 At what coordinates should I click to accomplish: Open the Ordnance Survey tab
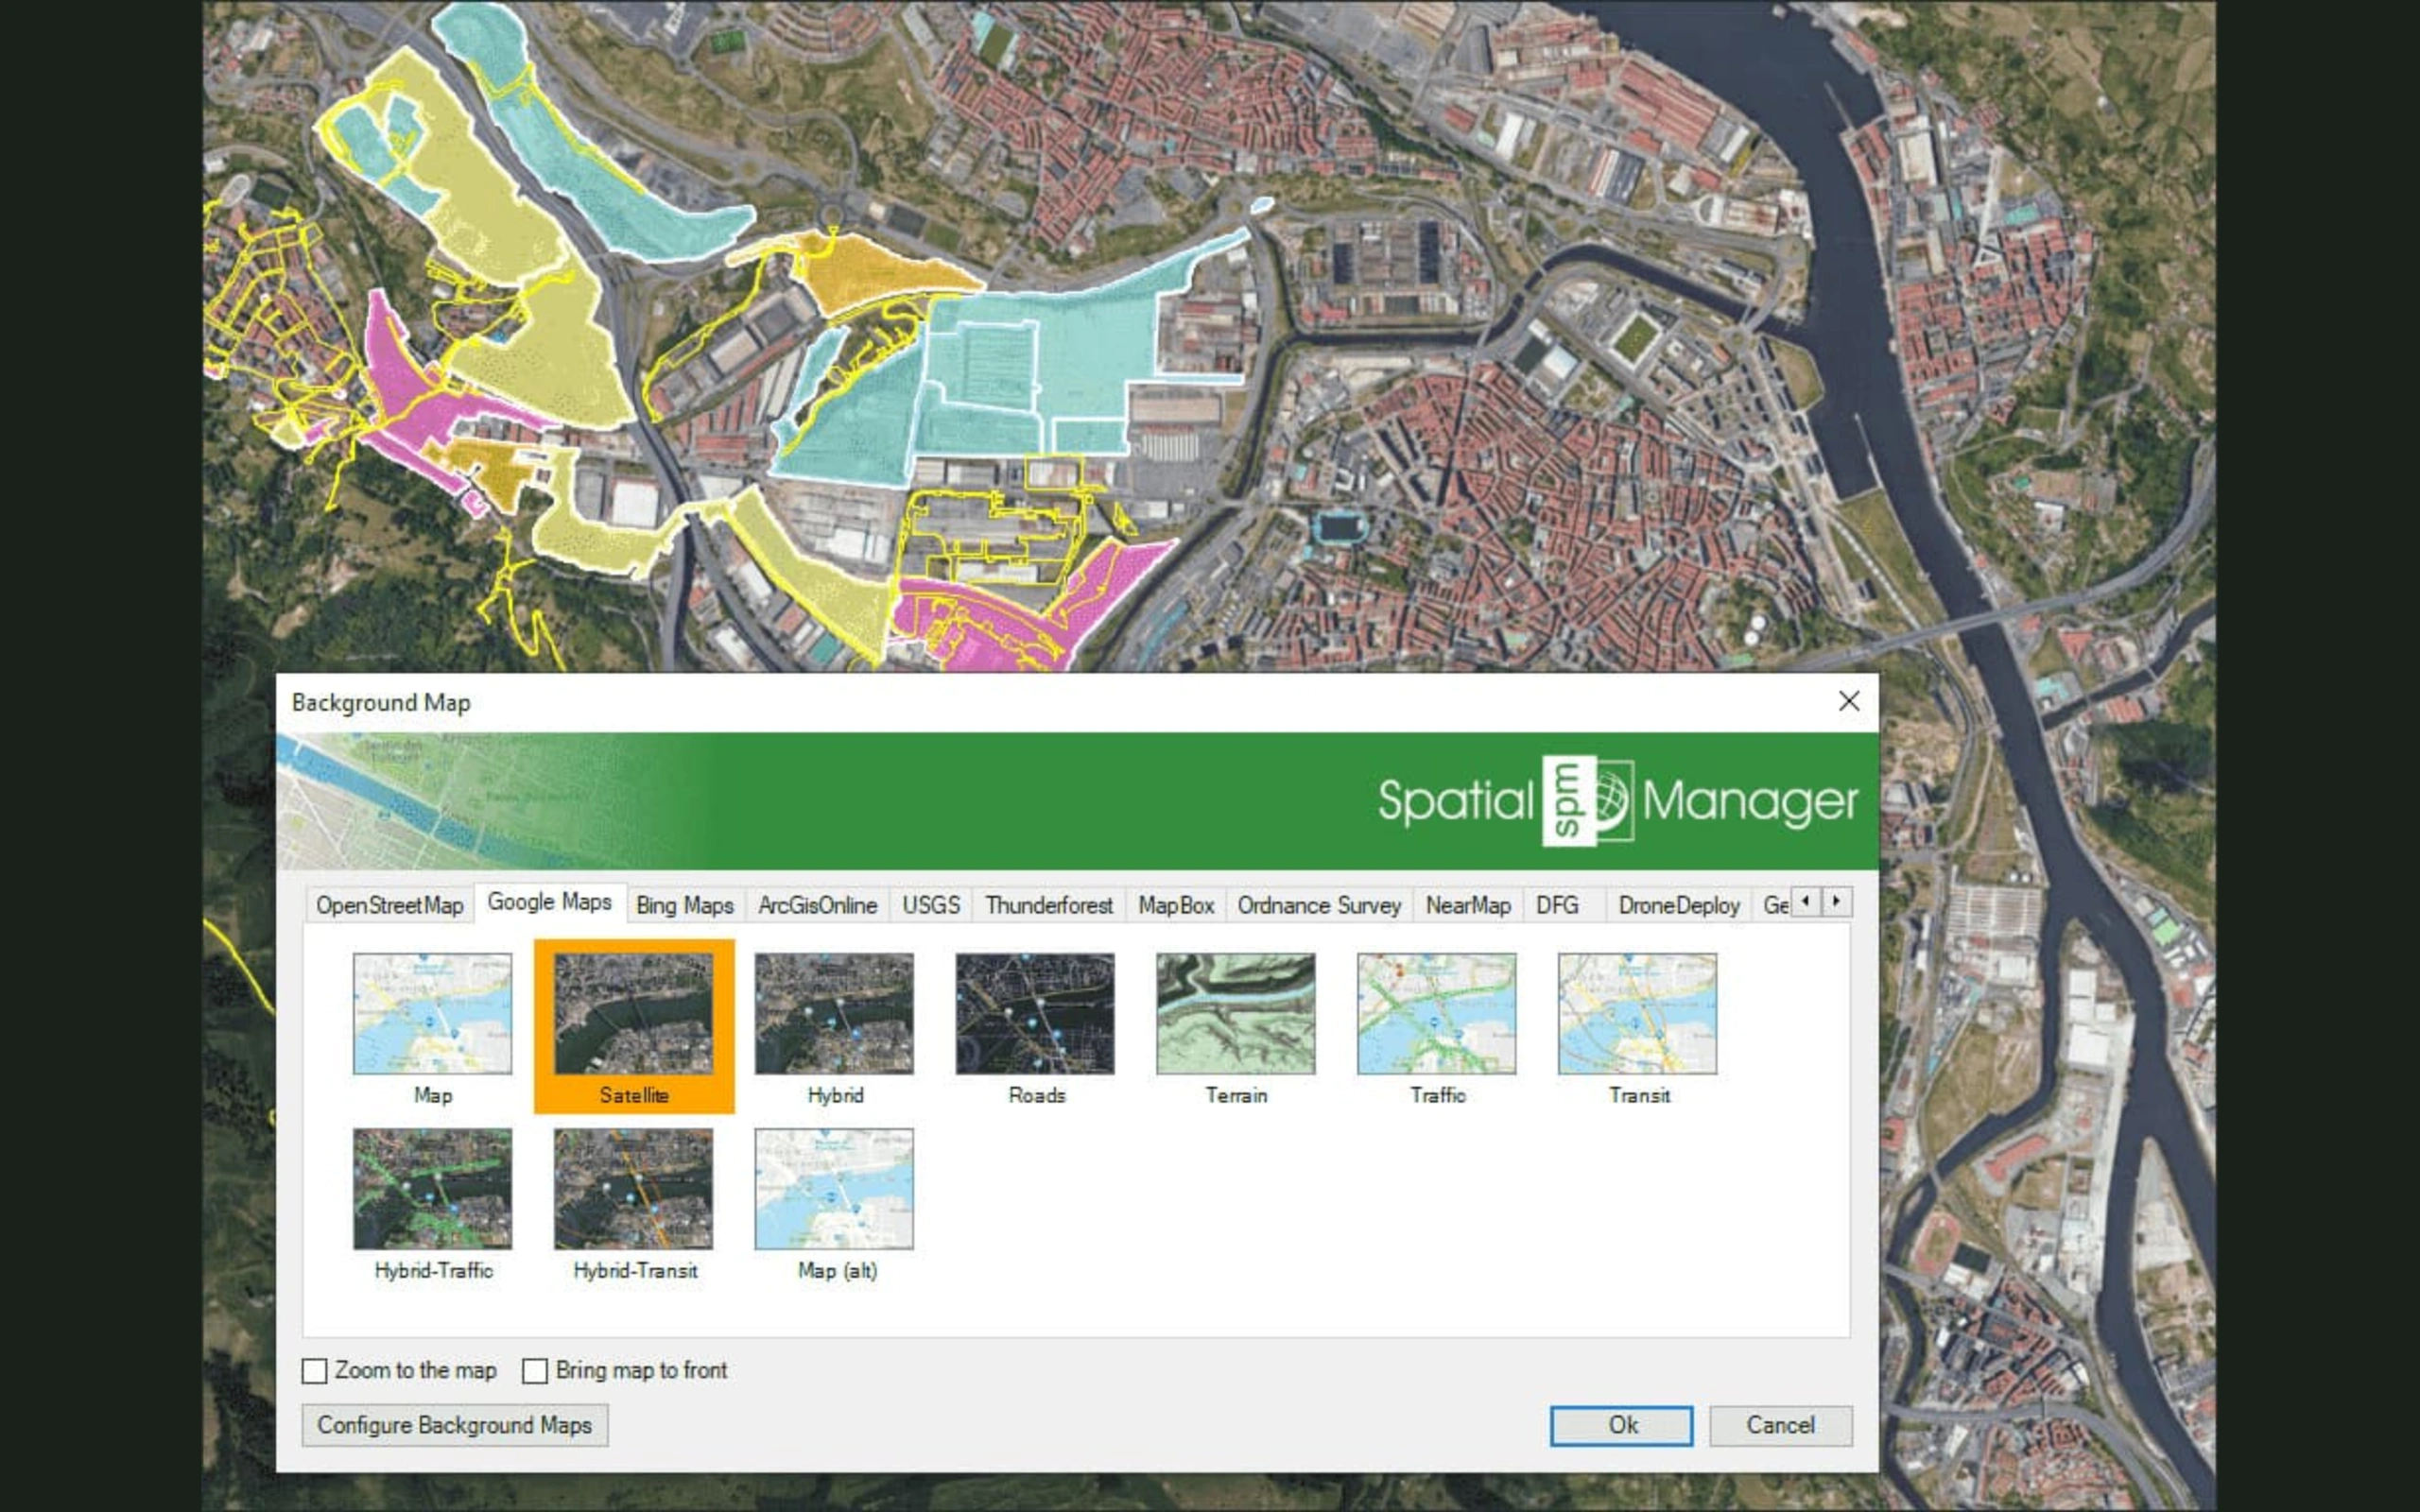1319,905
